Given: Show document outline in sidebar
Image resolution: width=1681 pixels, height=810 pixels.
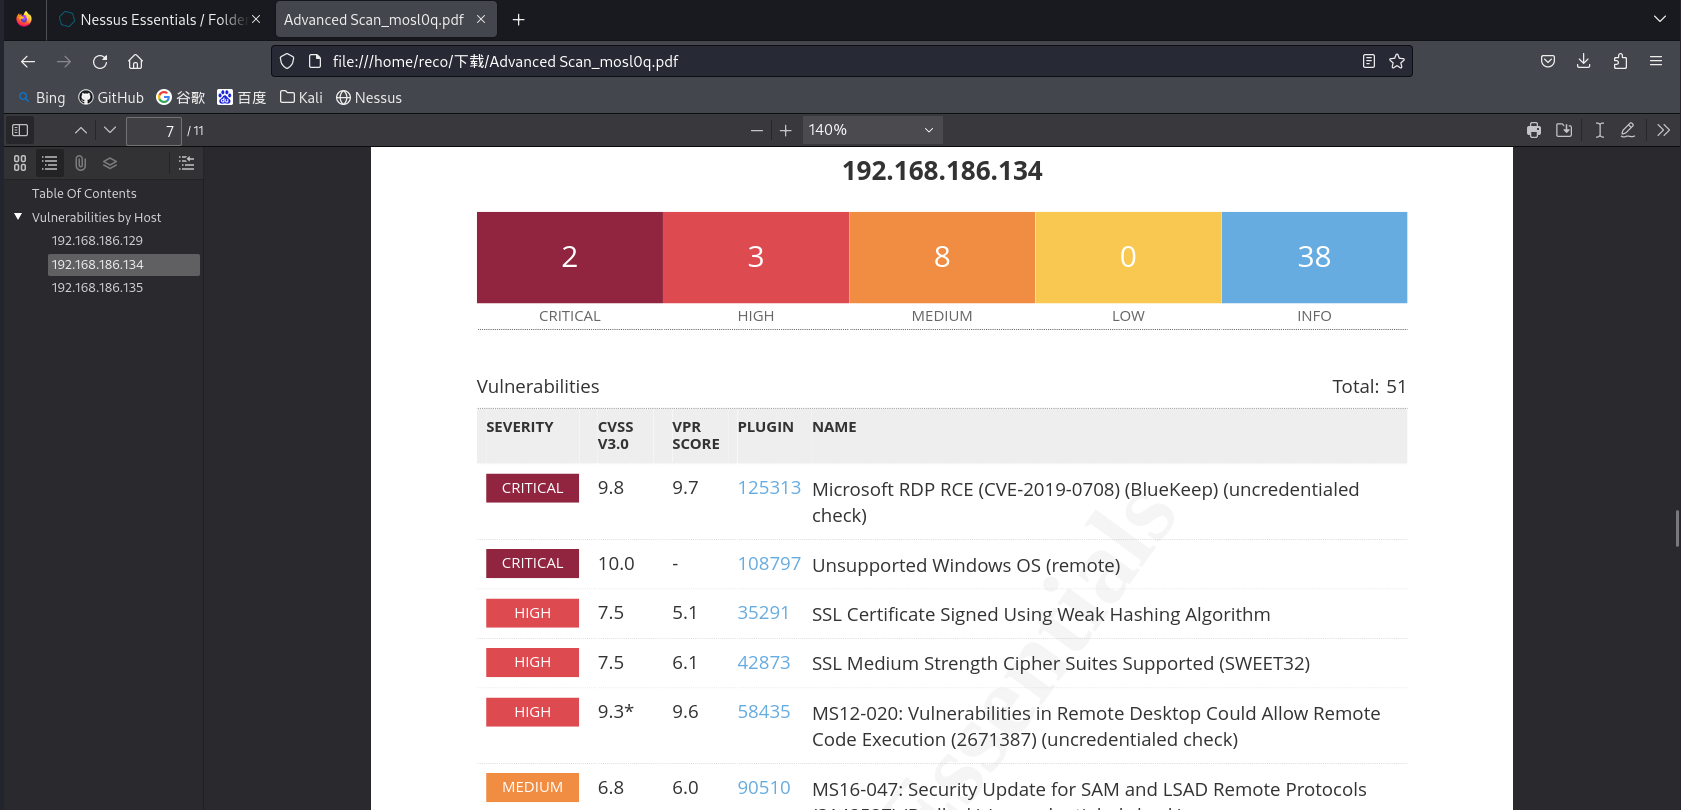Looking at the screenshot, I should coord(50,163).
